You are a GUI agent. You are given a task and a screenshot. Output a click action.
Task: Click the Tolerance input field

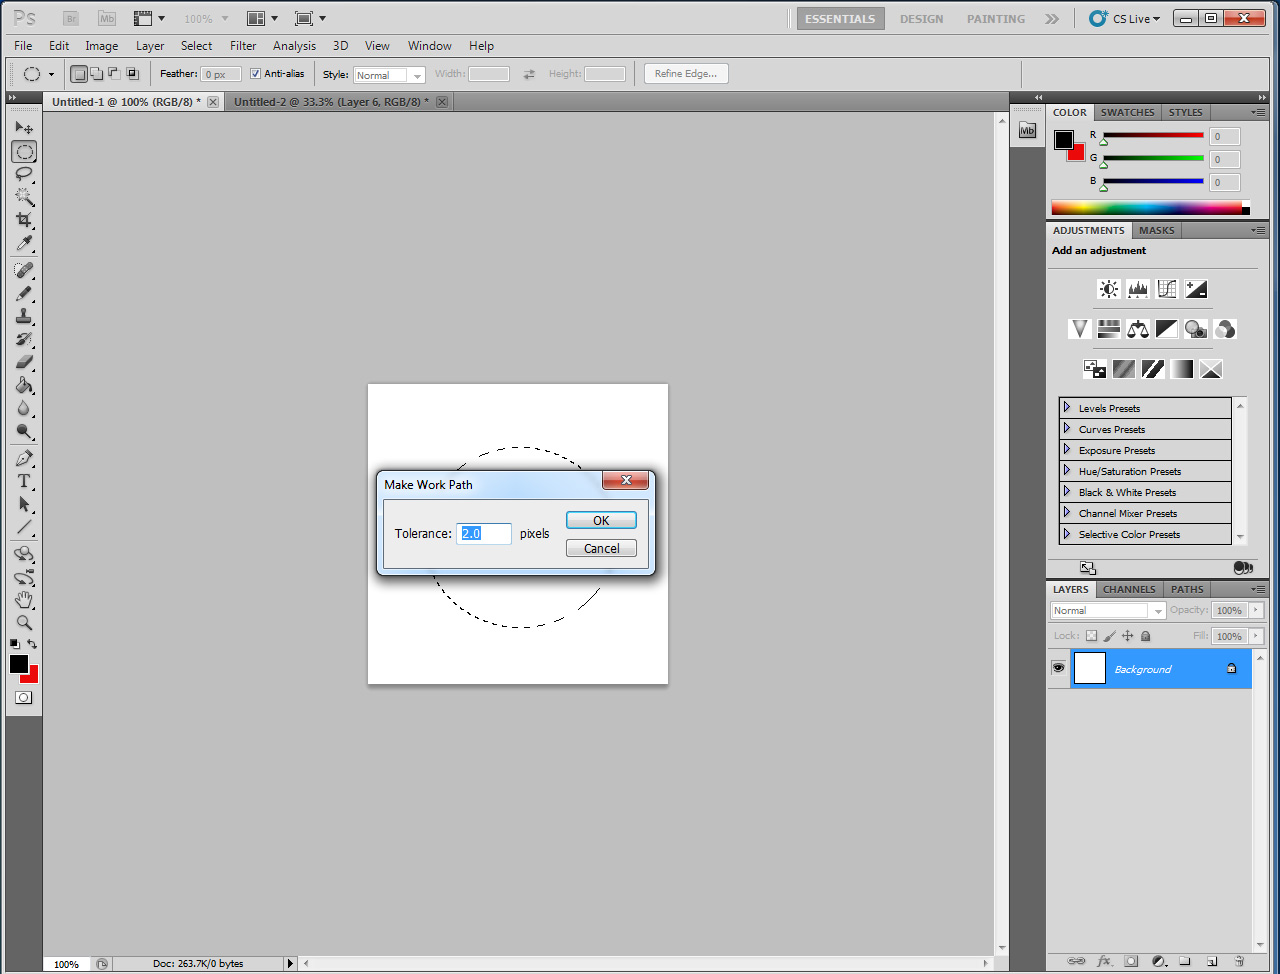tap(484, 534)
